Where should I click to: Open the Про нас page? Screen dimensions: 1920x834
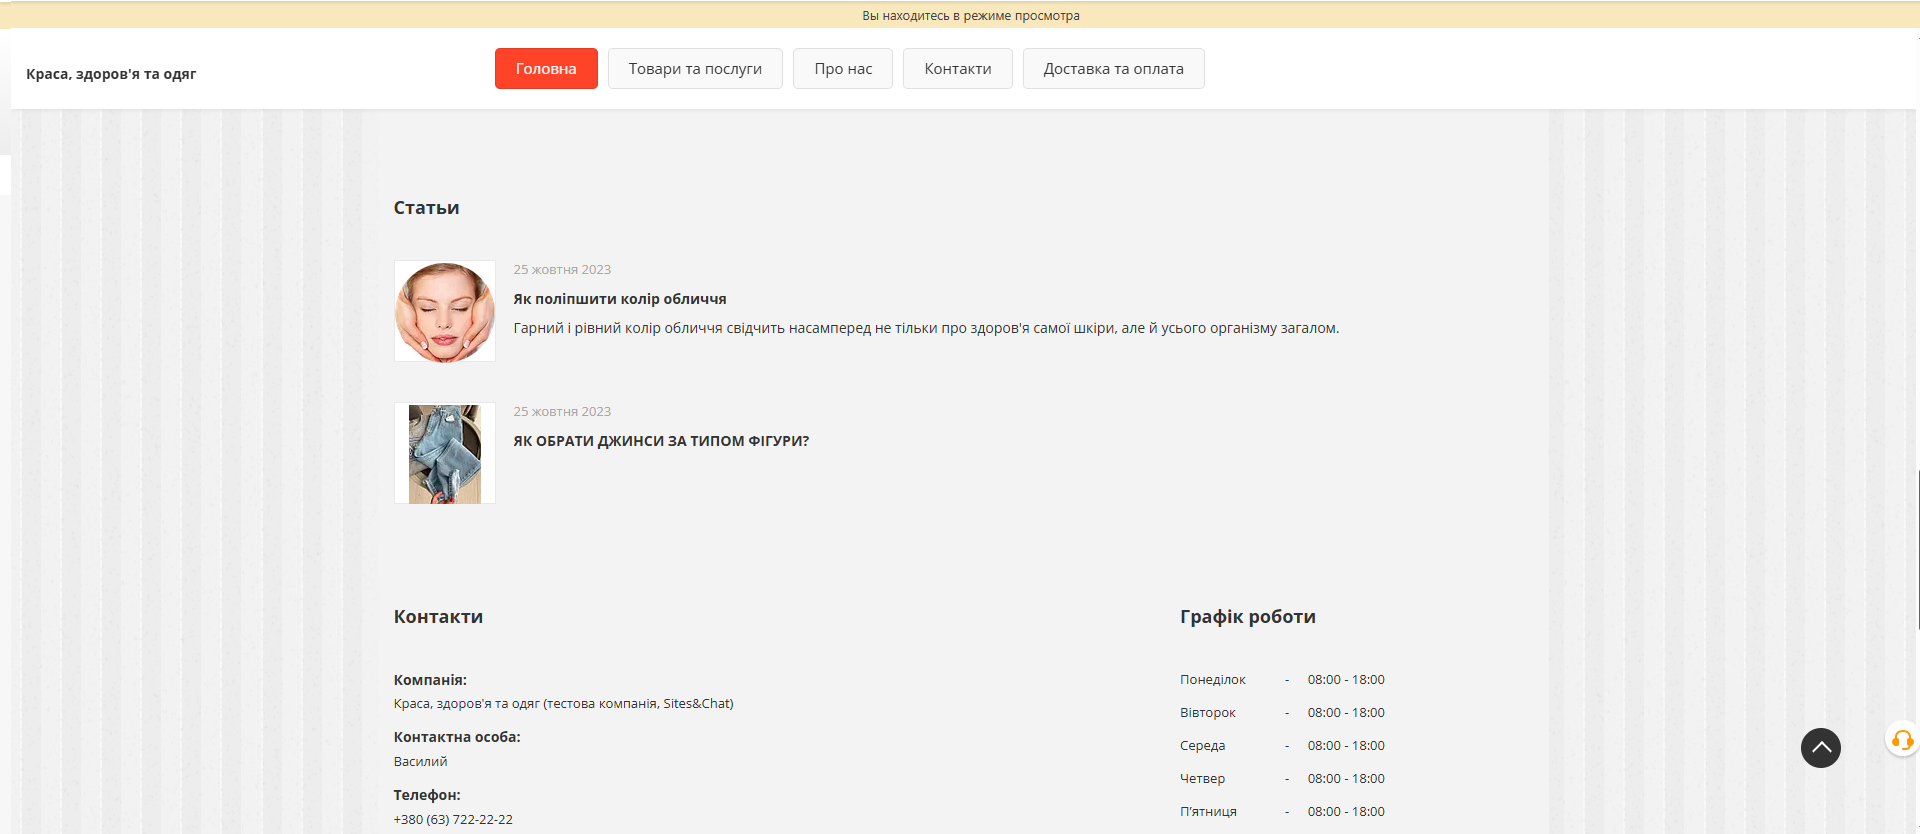coord(842,69)
